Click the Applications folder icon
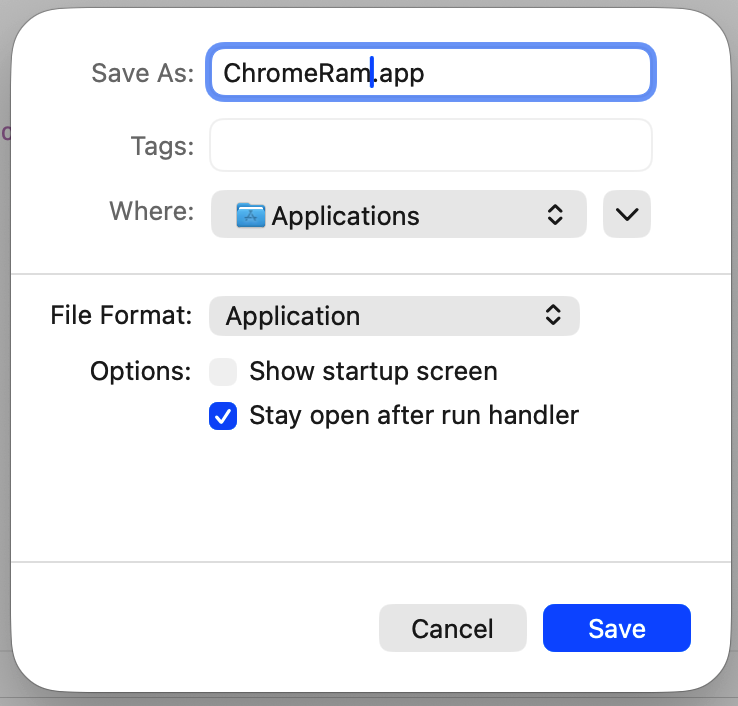The height and width of the screenshot is (706, 738). click(250, 215)
